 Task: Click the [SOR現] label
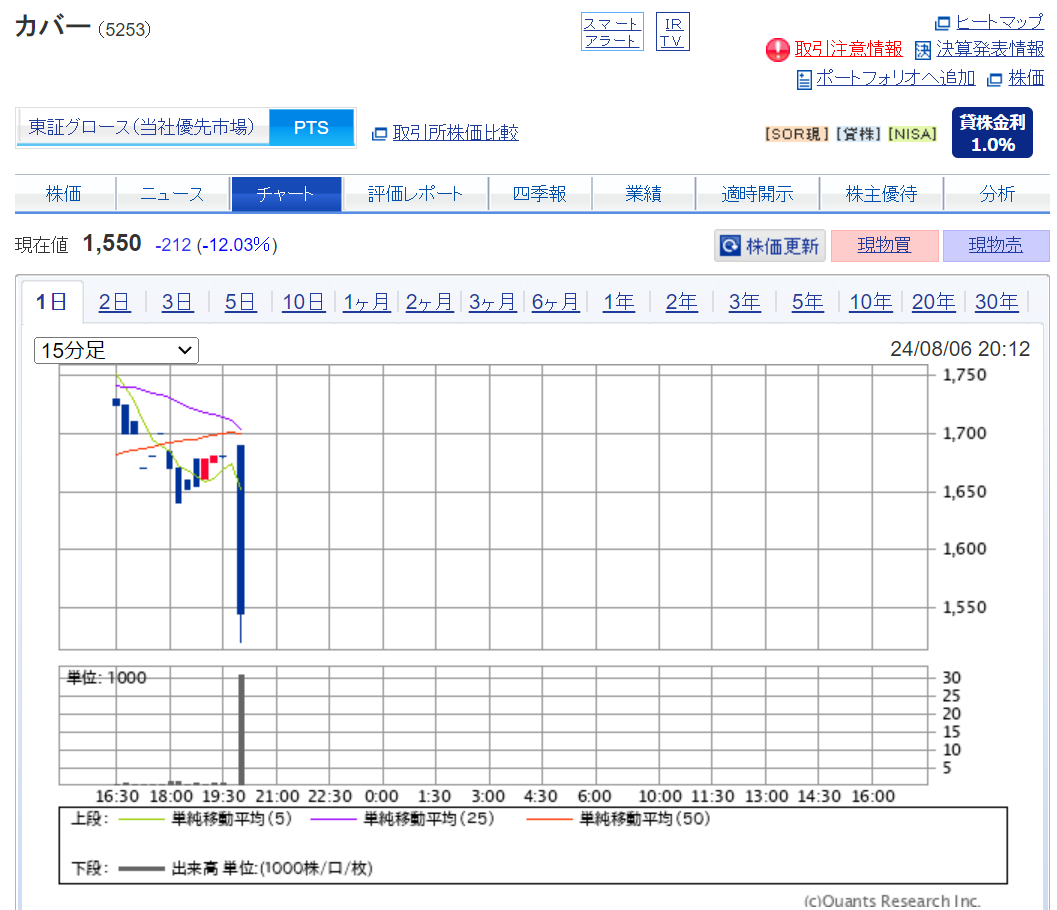[797, 134]
